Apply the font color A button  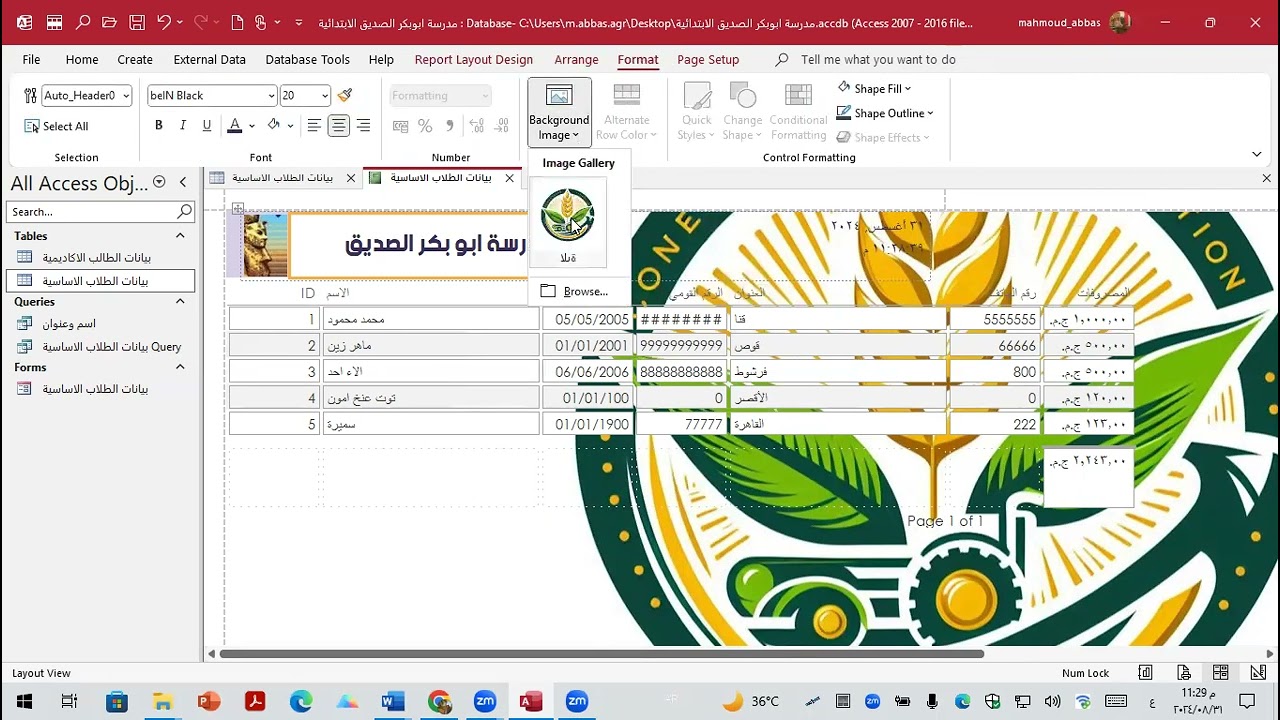click(234, 125)
